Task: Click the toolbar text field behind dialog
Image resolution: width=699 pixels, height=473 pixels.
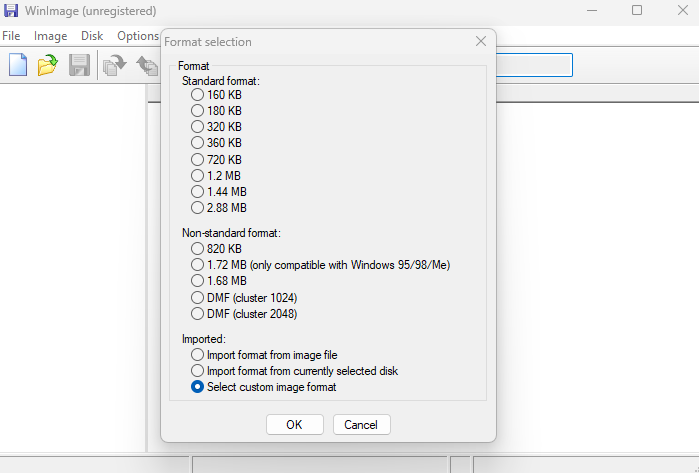Action: click(534, 65)
